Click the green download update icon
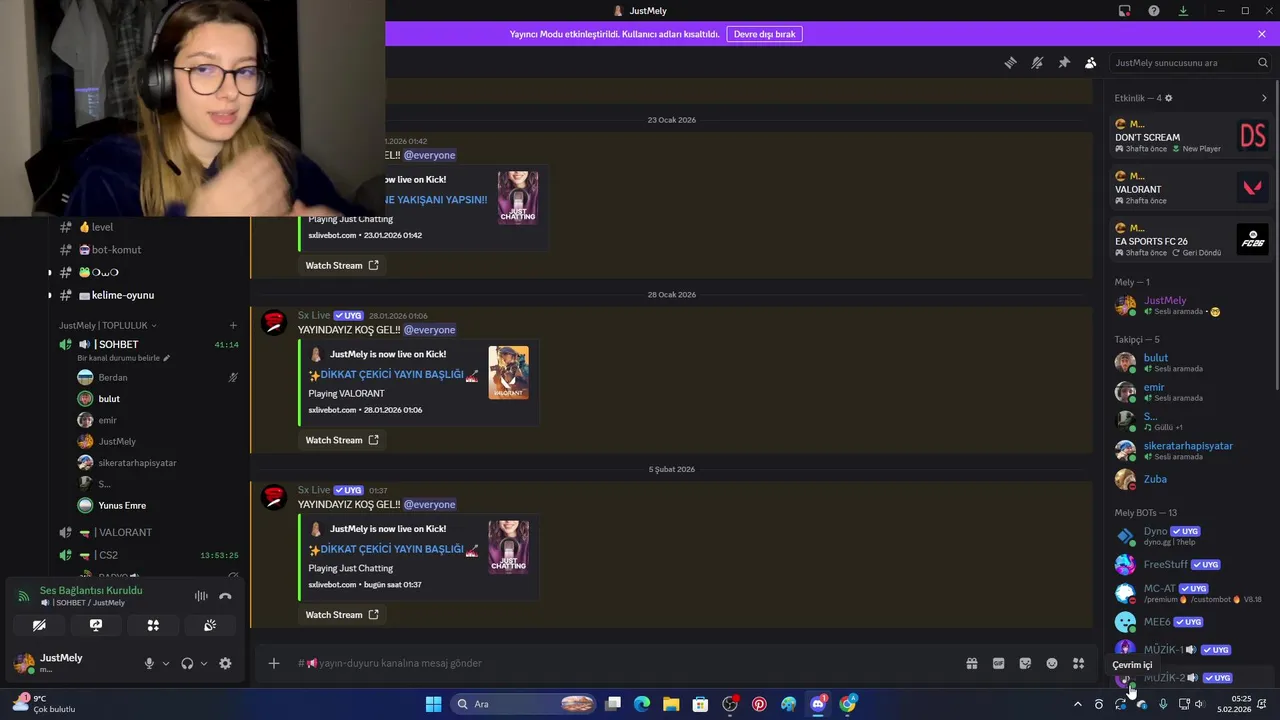This screenshot has width=1280, height=720. (x=1183, y=11)
